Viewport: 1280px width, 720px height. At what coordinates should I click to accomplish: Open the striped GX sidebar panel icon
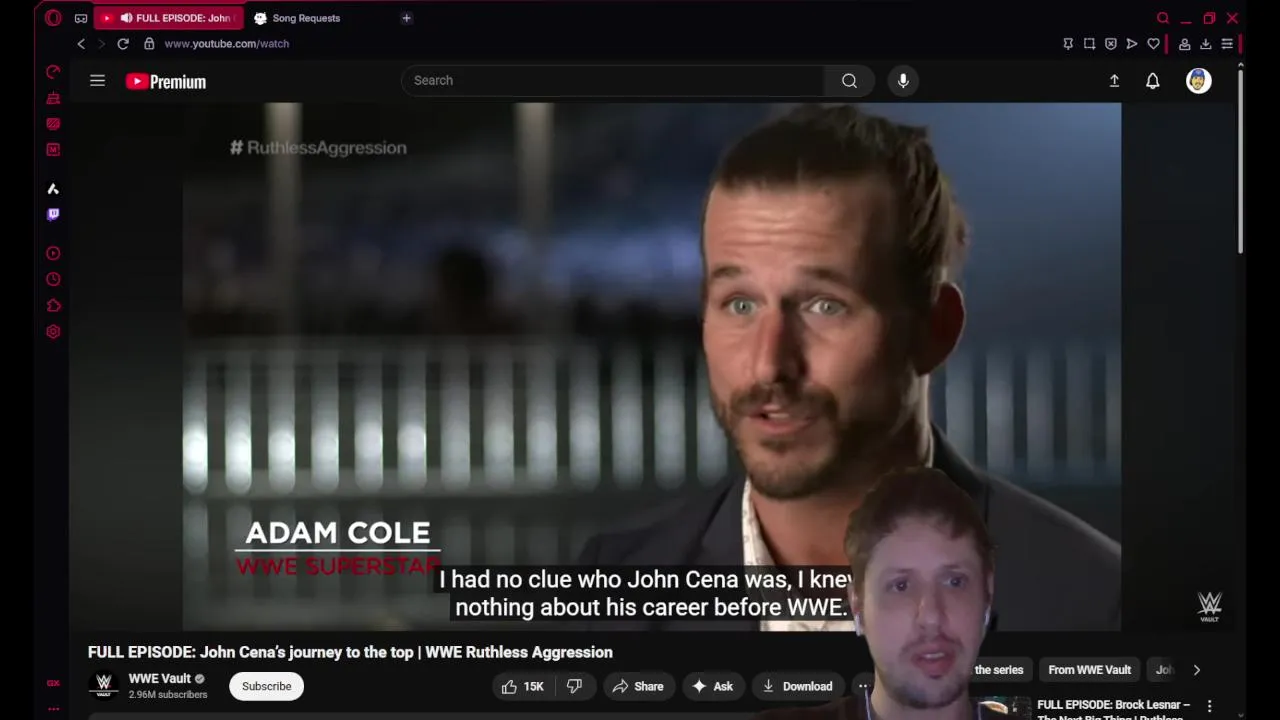[x=53, y=124]
